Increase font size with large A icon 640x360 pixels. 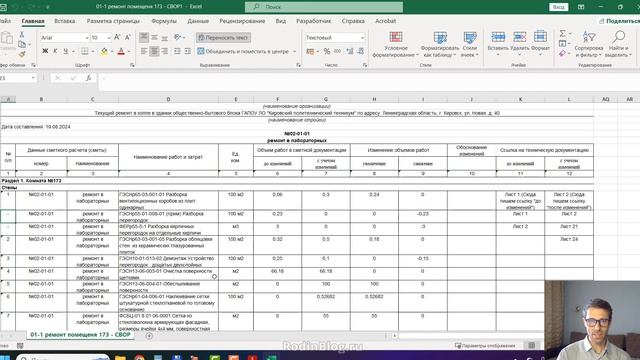pos(117,38)
